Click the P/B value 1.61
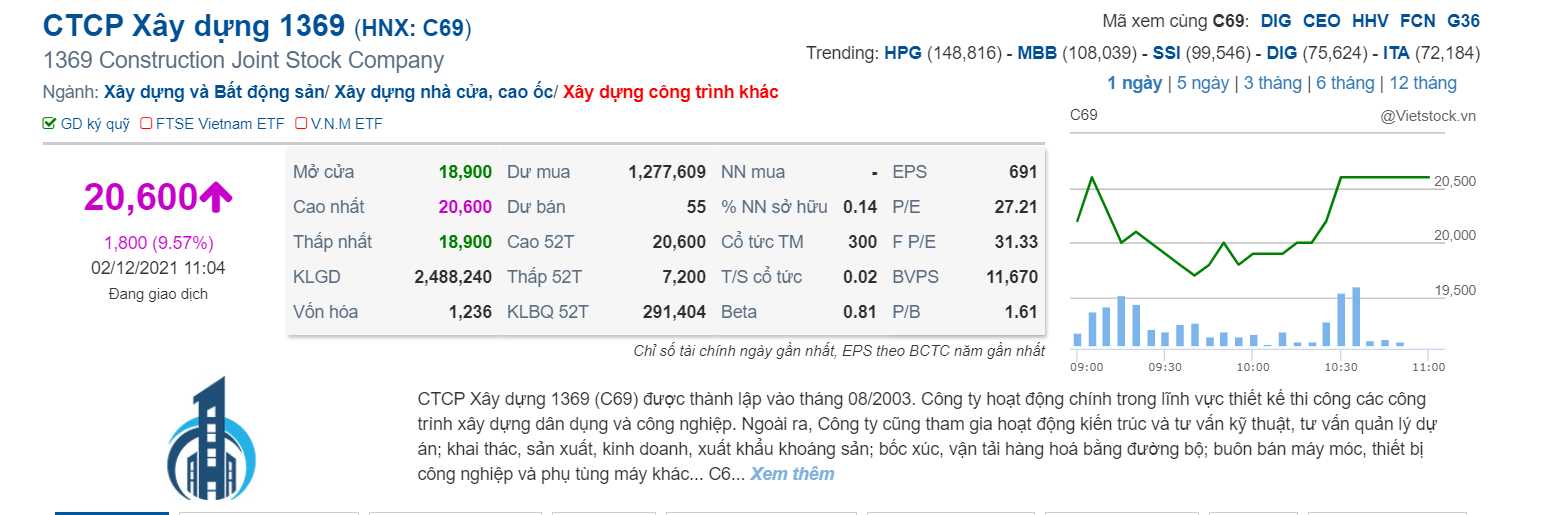1562x515 pixels. pyautogui.click(x=1021, y=312)
